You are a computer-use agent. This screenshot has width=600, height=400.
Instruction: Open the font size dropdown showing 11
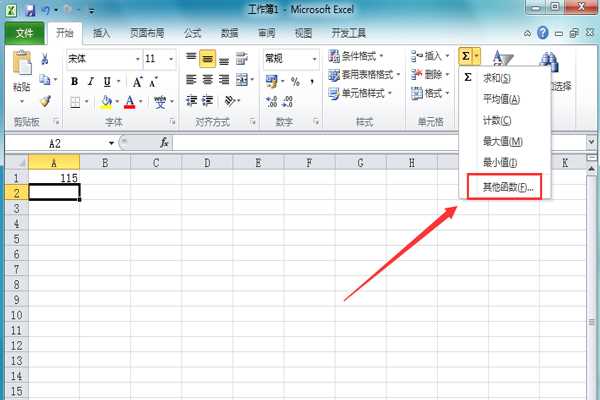(x=171, y=59)
